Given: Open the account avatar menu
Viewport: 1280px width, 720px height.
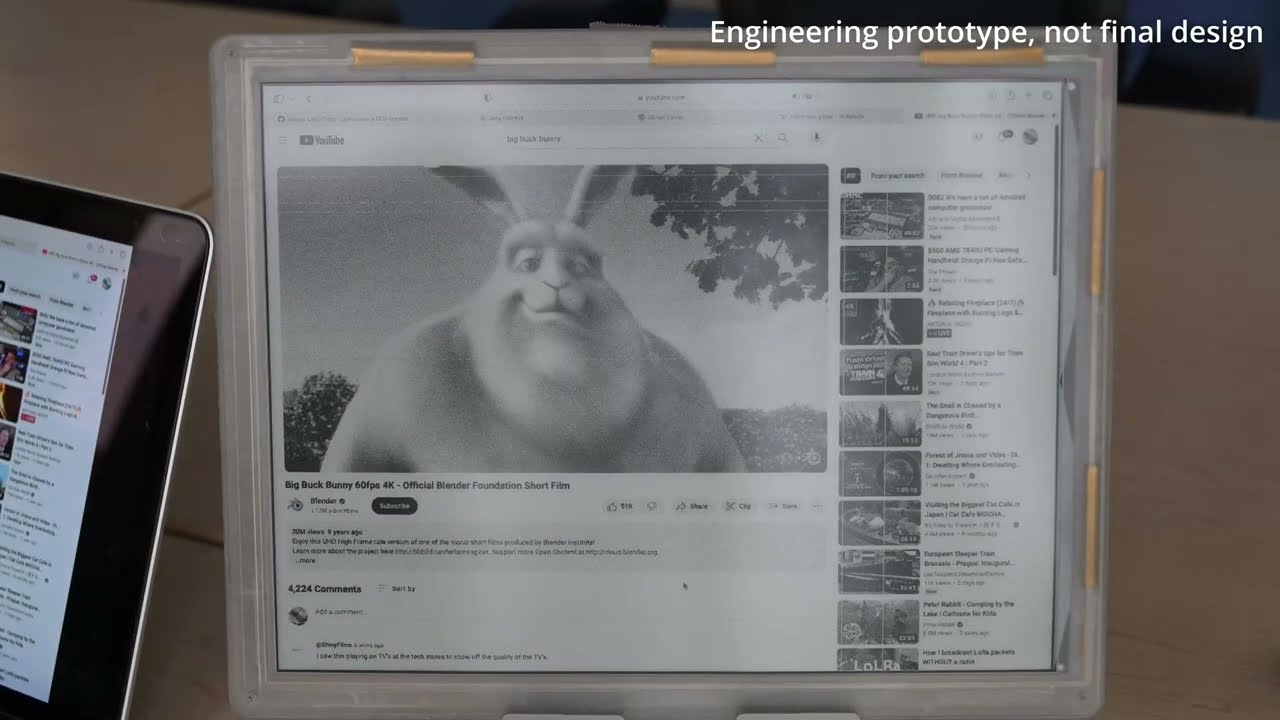Looking at the screenshot, I should tap(1030, 137).
